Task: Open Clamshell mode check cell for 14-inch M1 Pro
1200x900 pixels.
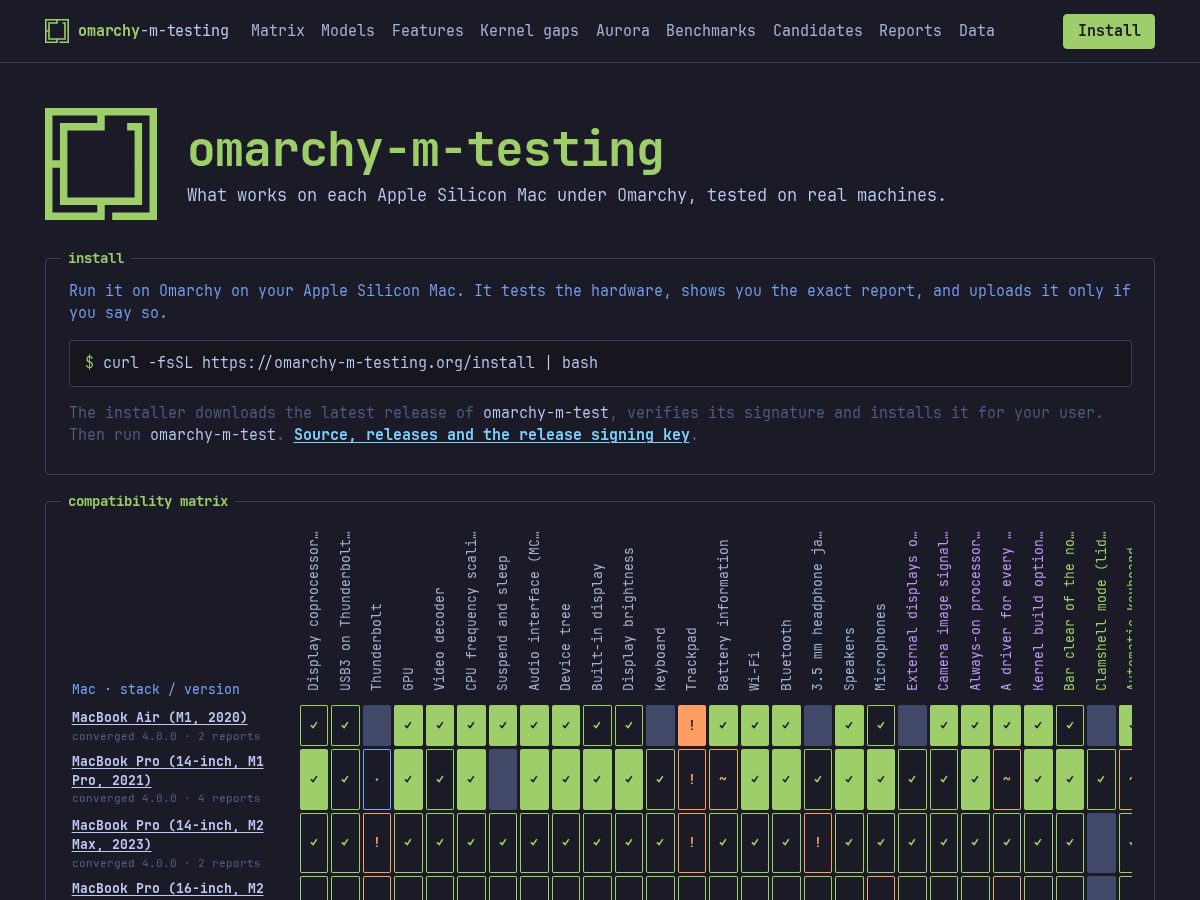Action: [1101, 779]
